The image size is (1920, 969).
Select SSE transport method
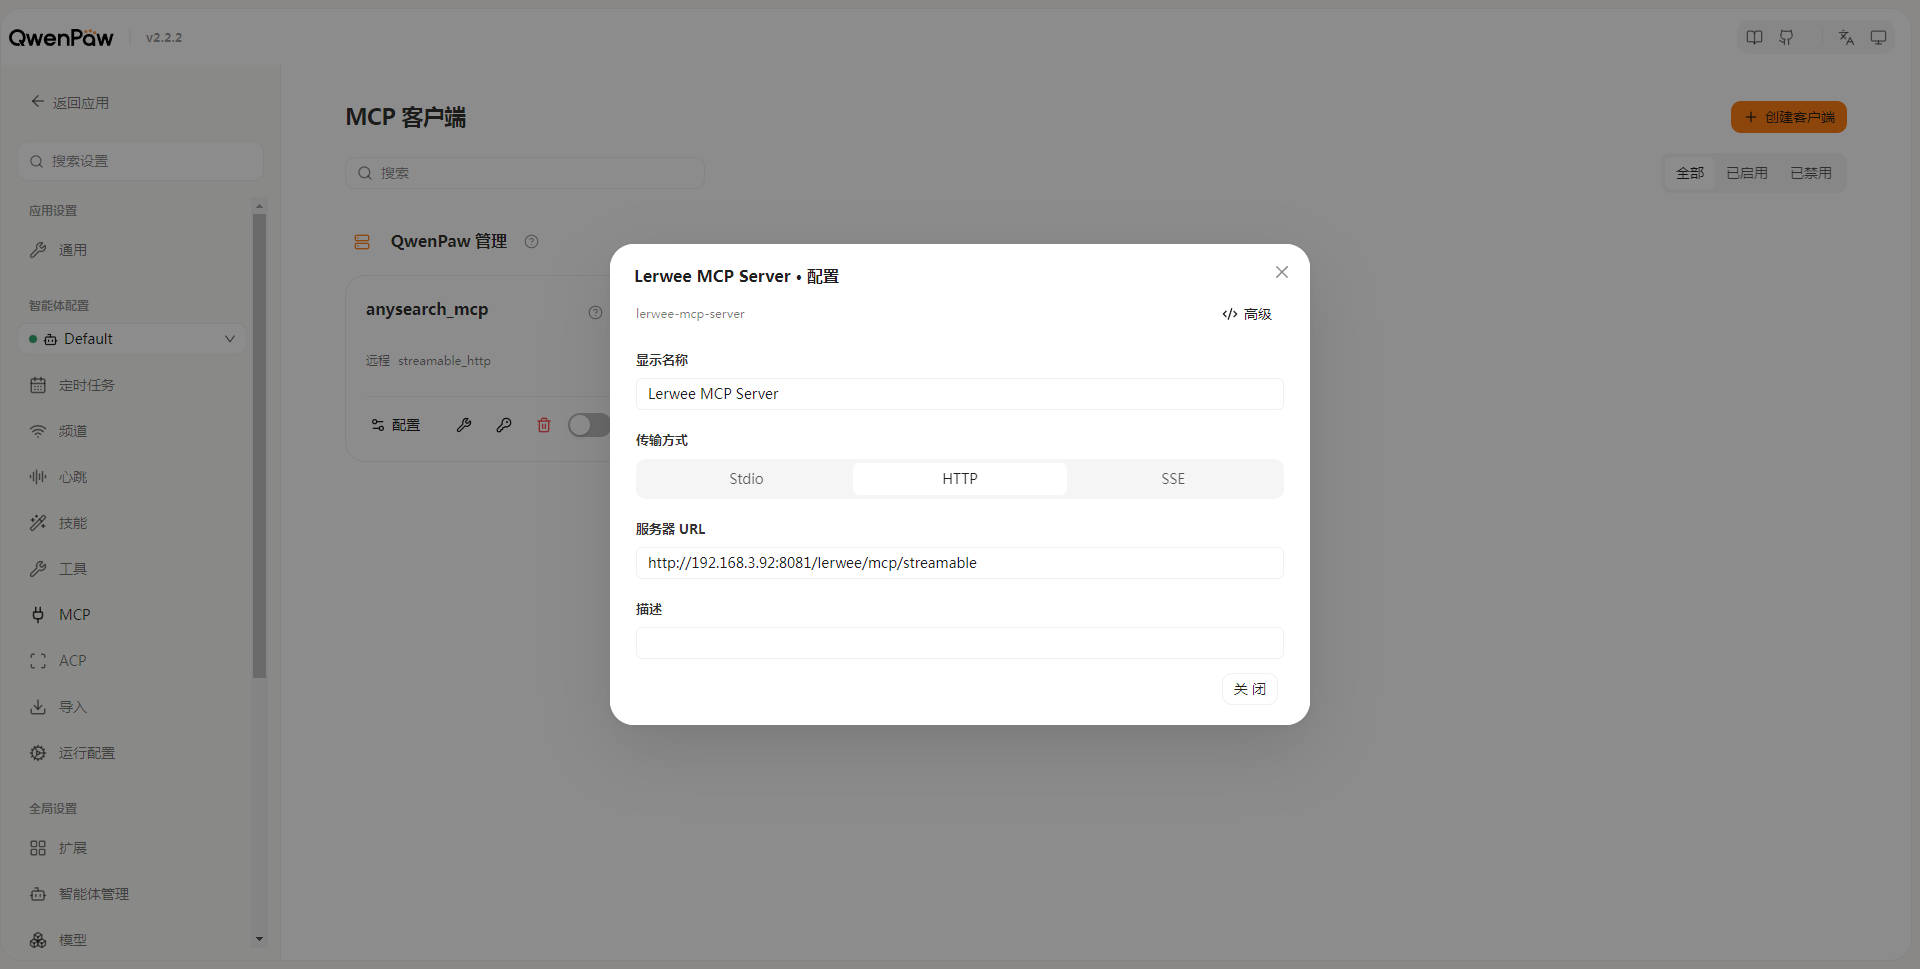tap(1173, 479)
